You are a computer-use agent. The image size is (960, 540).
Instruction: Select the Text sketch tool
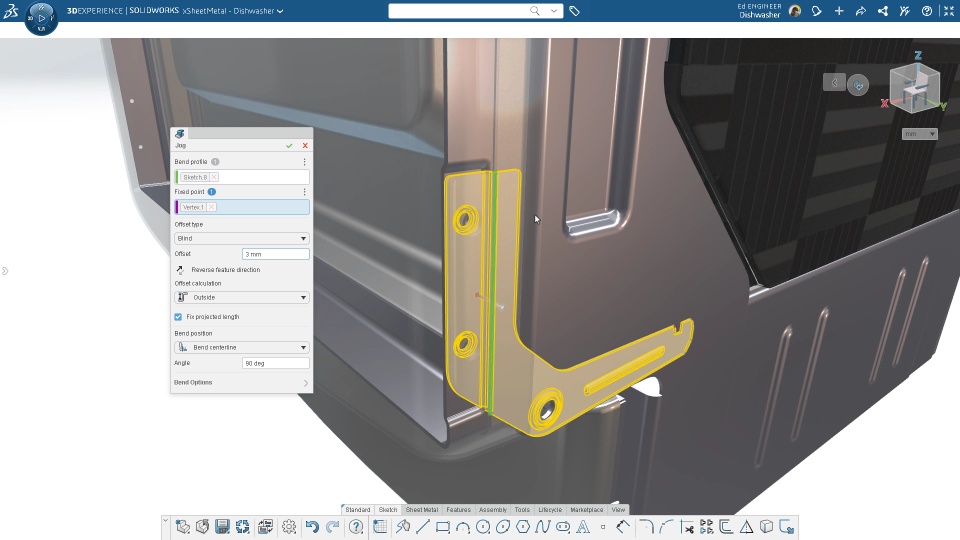tap(583, 527)
